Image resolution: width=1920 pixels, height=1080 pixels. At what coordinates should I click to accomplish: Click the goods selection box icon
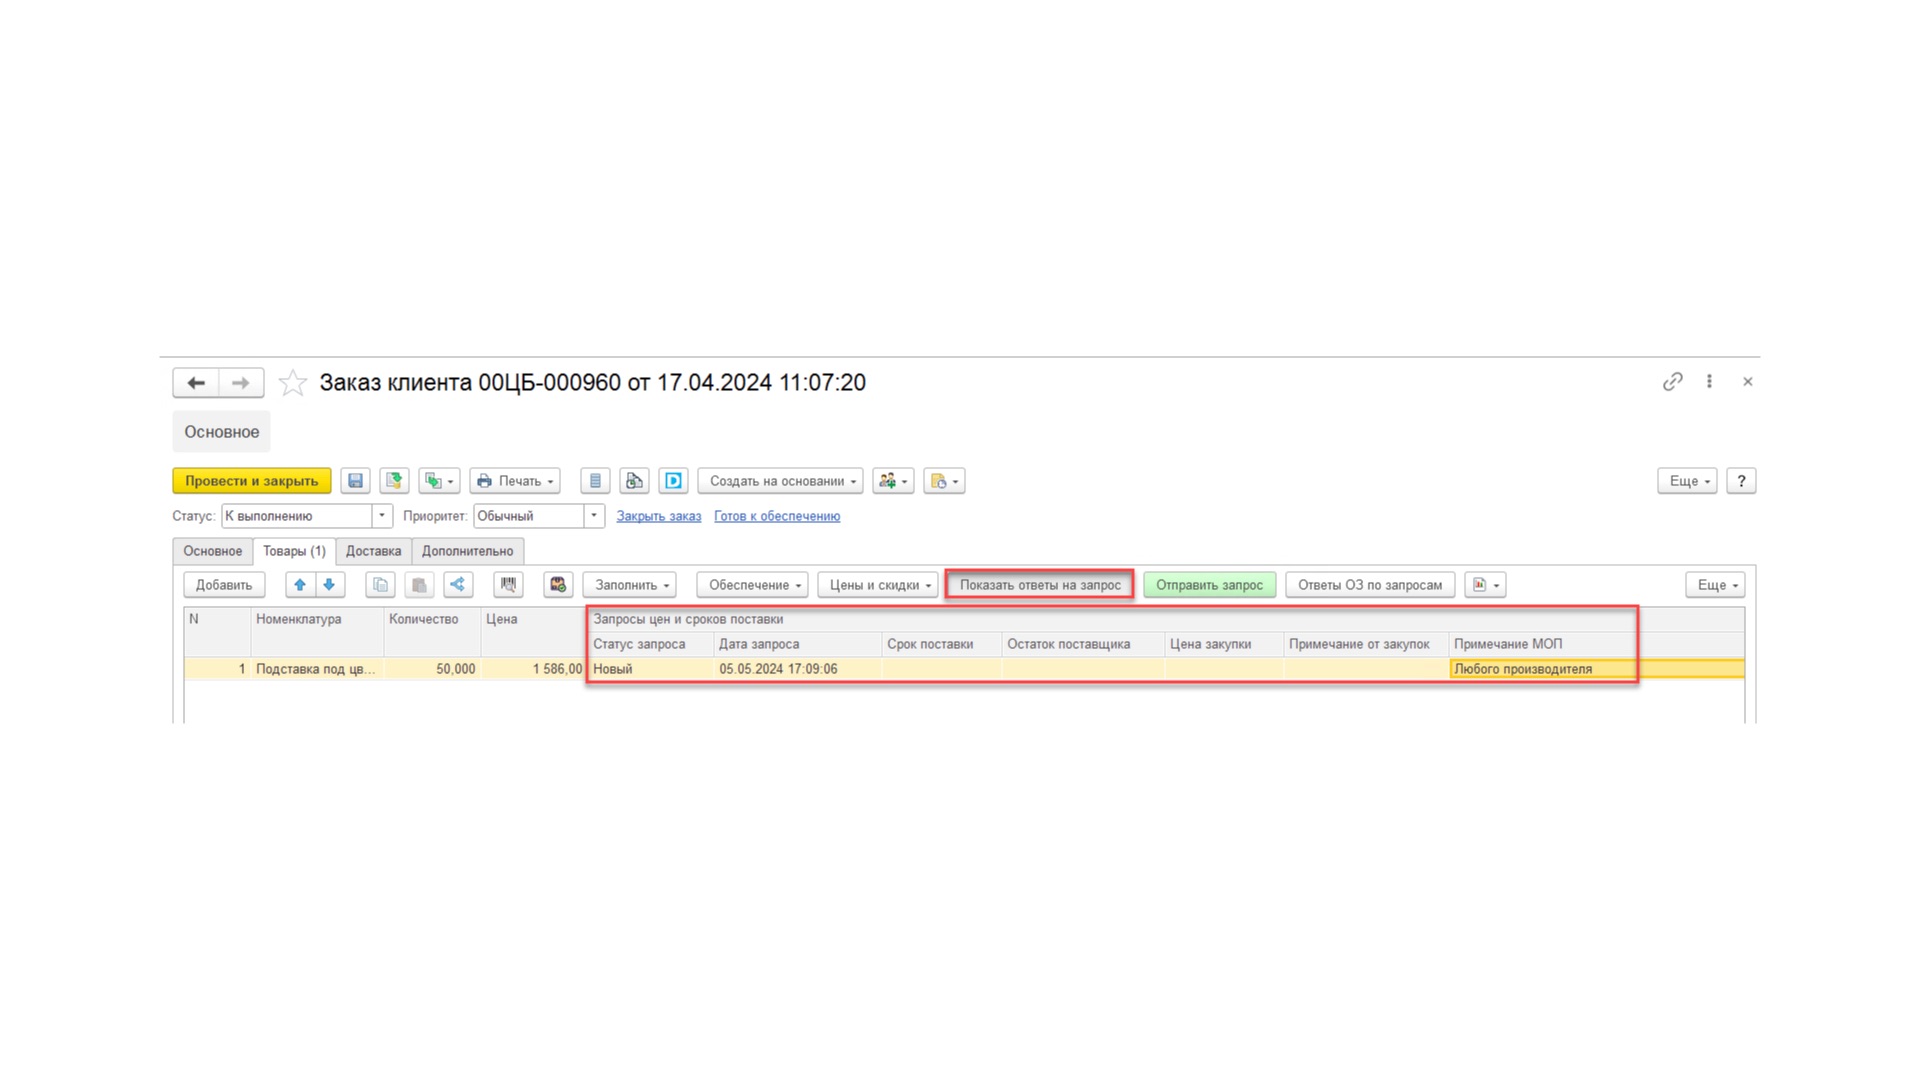pos(558,585)
